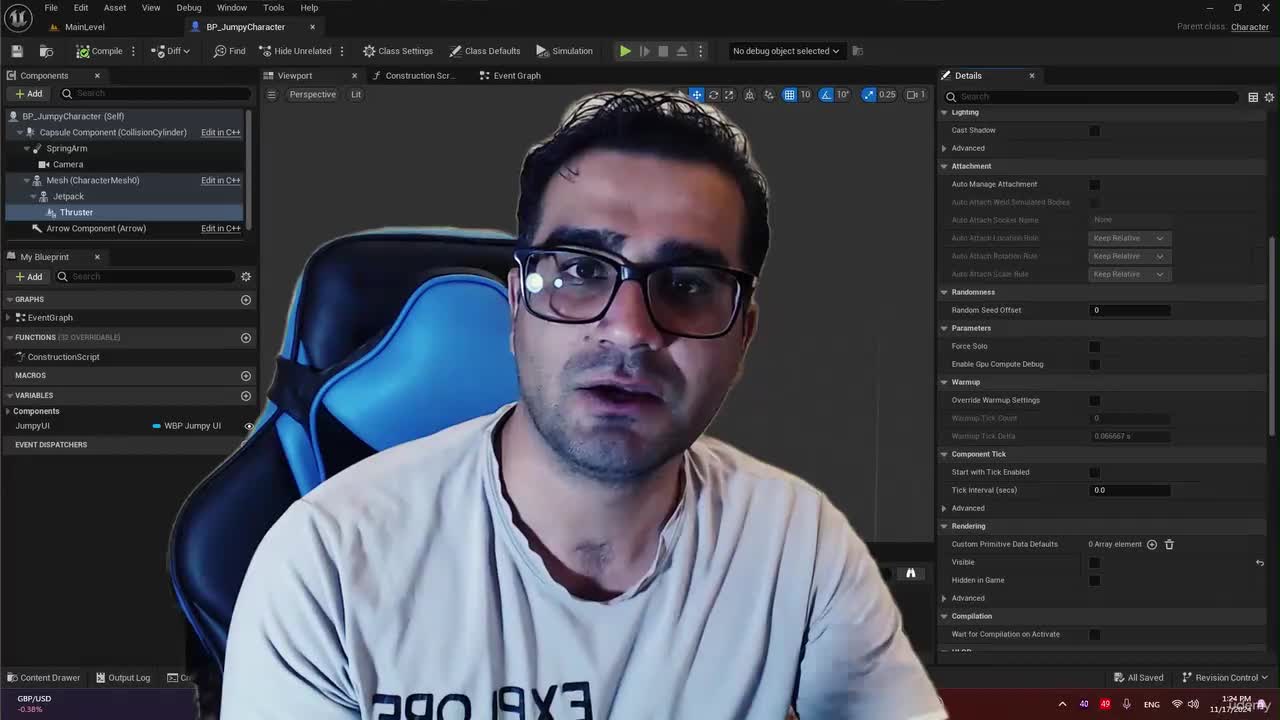Select the scale gizmo tool in viewport
Image resolution: width=1280 pixels, height=720 pixels.
pos(729,95)
